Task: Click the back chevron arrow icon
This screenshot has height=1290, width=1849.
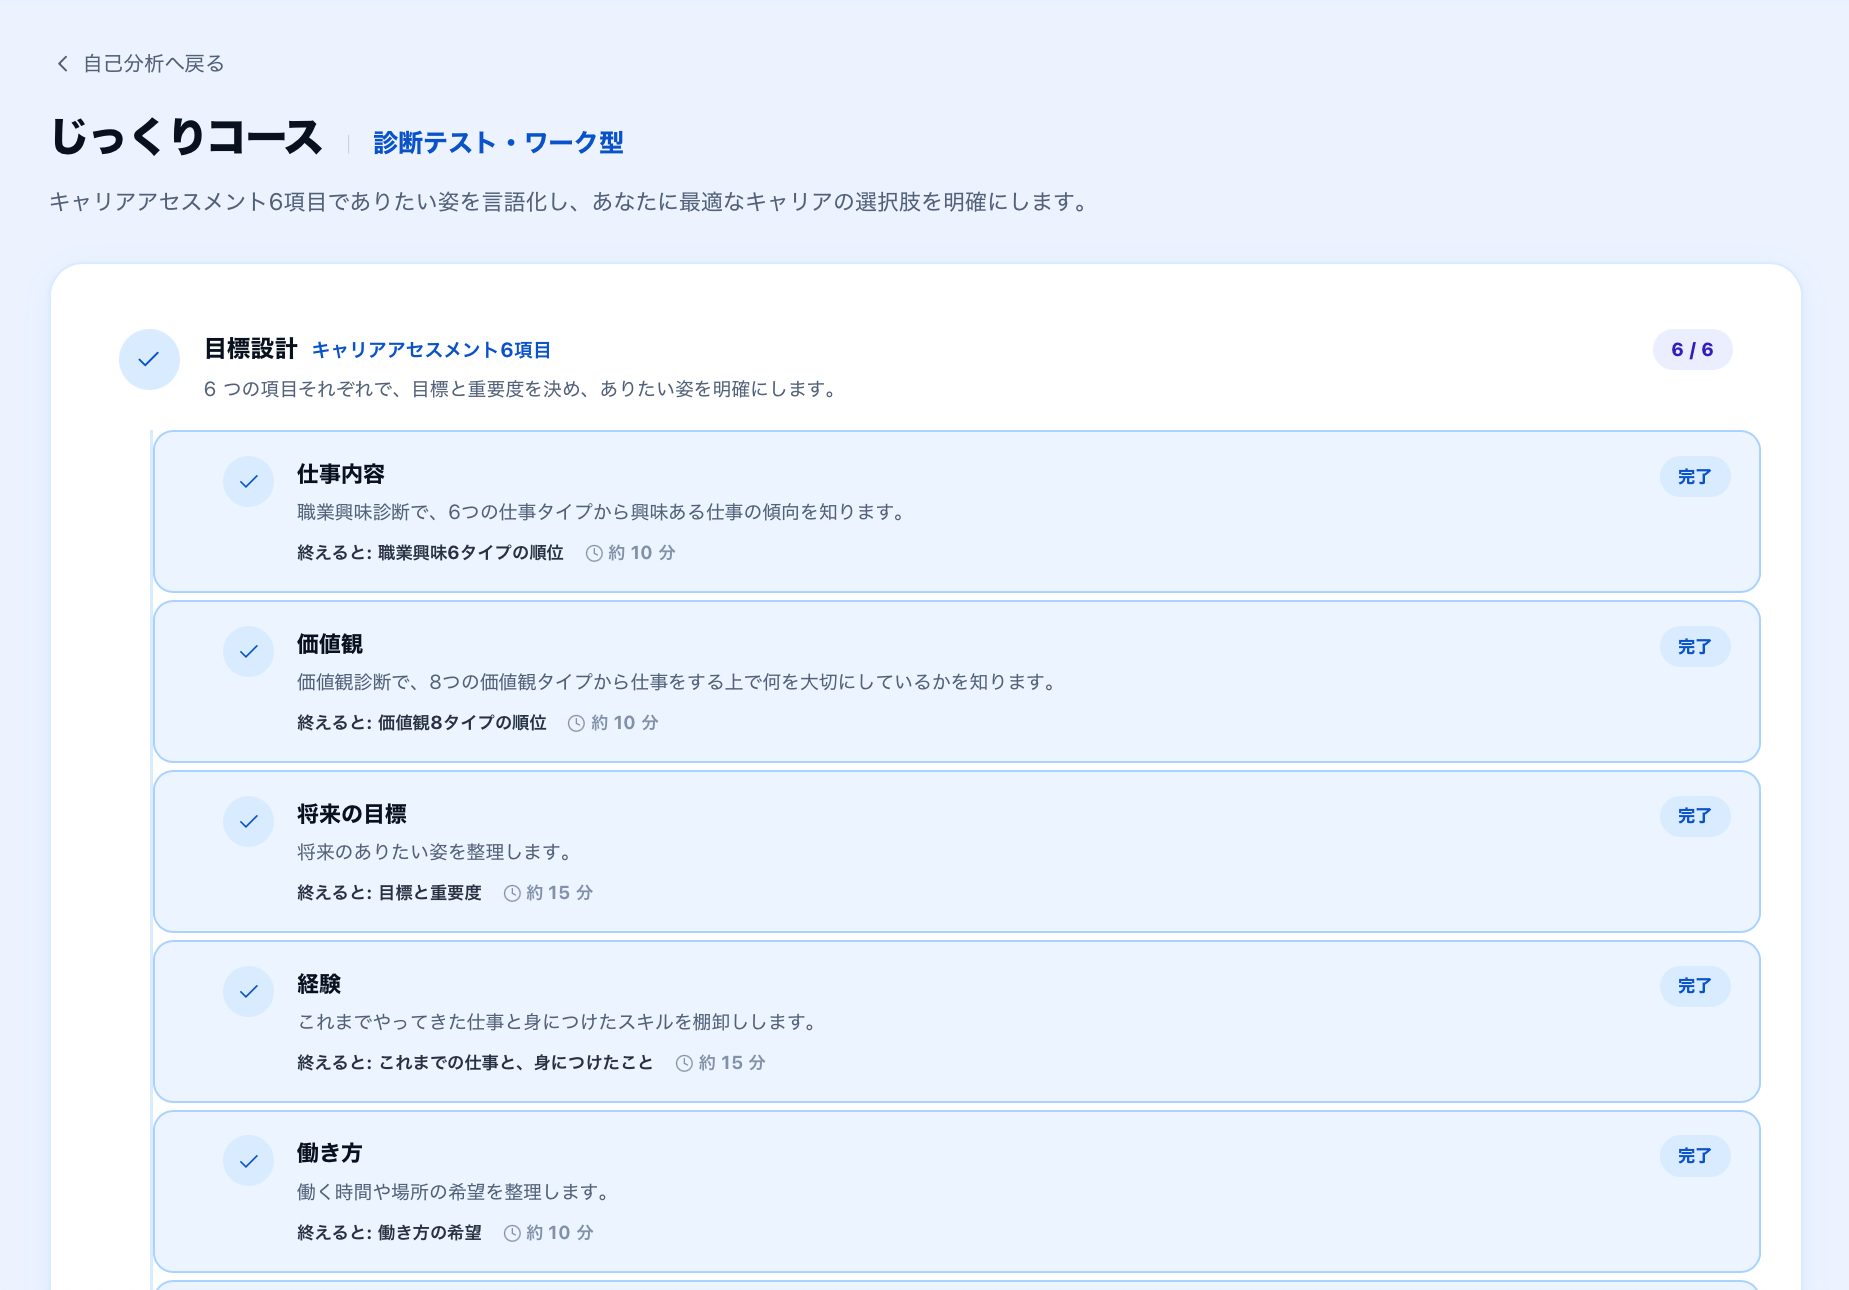Action: 63,64
